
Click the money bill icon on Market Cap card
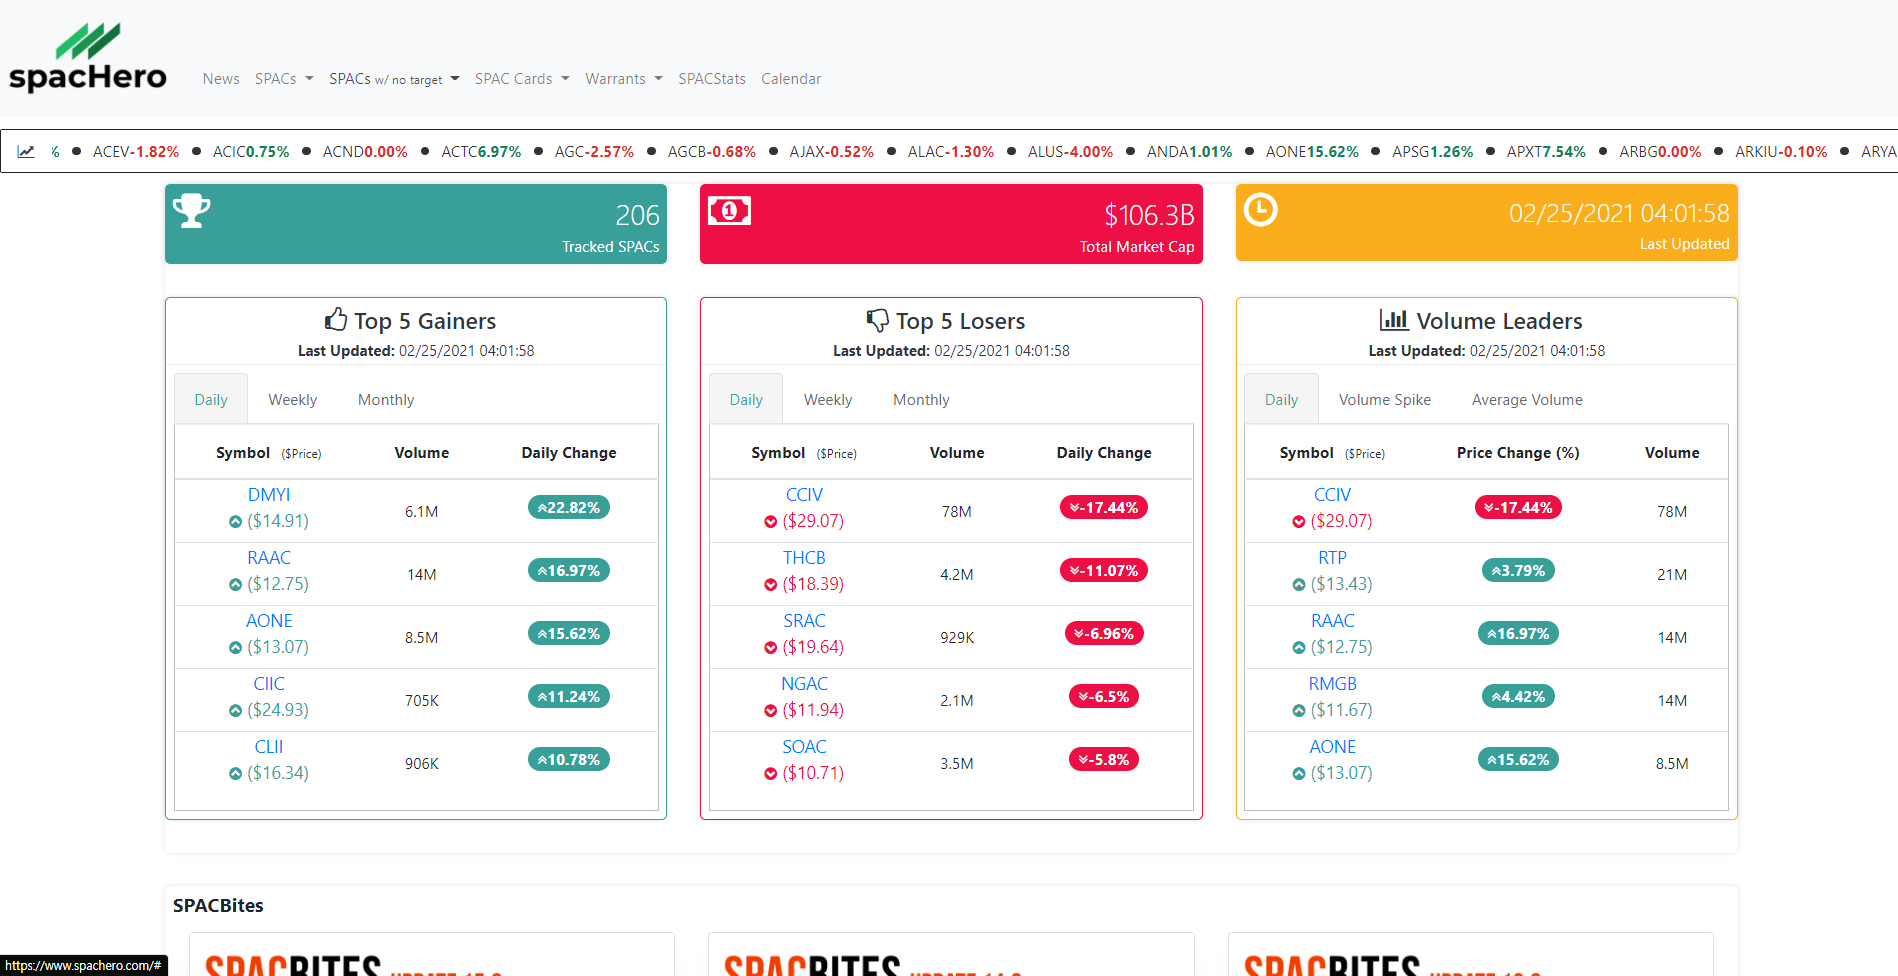[x=729, y=211]
